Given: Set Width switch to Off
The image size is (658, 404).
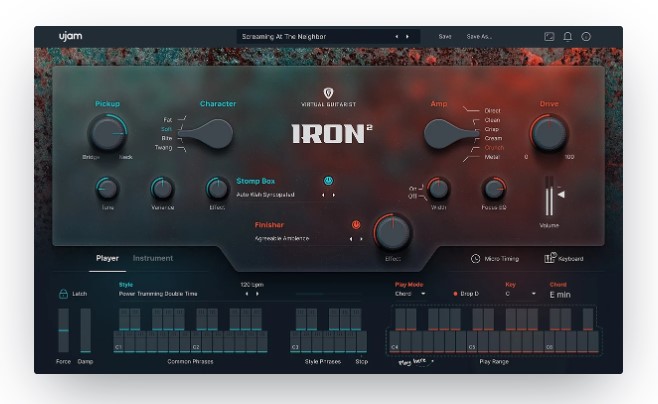Looking at the screenshot, I should (413, 196).
